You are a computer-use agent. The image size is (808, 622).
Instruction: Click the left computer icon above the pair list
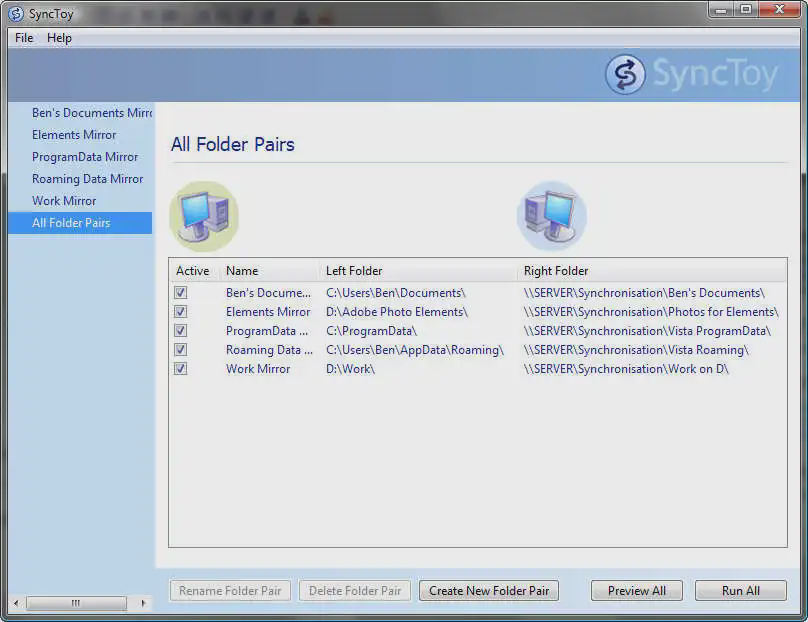pyautogui.click(x=204, y=213)
